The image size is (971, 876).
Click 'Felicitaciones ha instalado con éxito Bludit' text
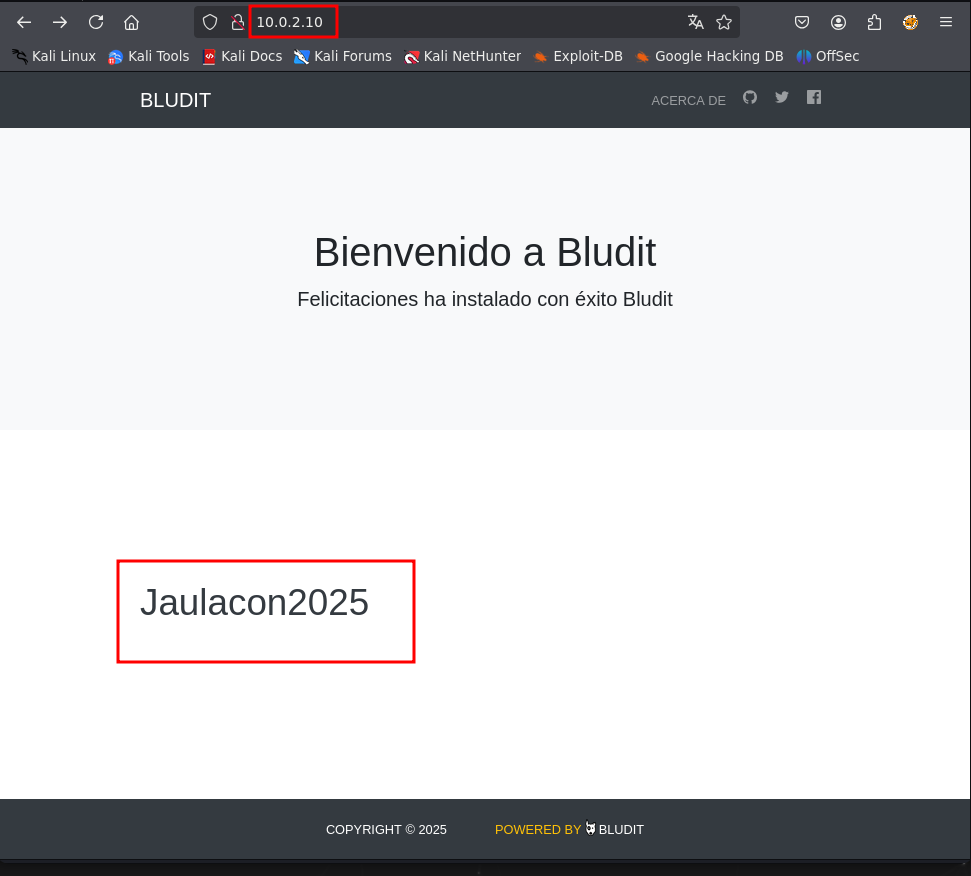[485, 300]
